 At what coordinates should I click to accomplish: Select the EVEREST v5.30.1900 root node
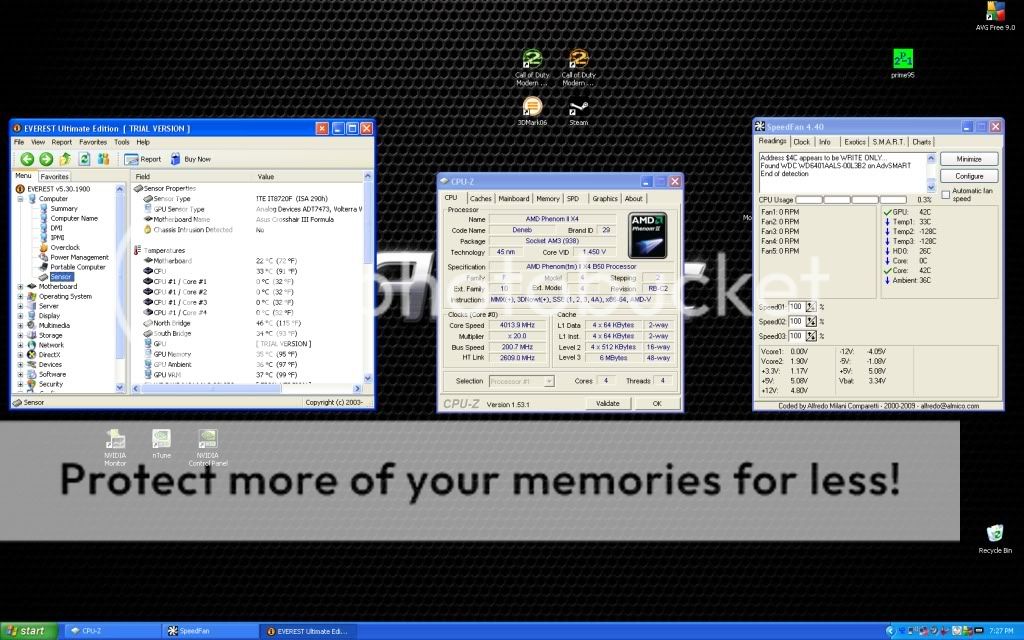tap(58, 189)
